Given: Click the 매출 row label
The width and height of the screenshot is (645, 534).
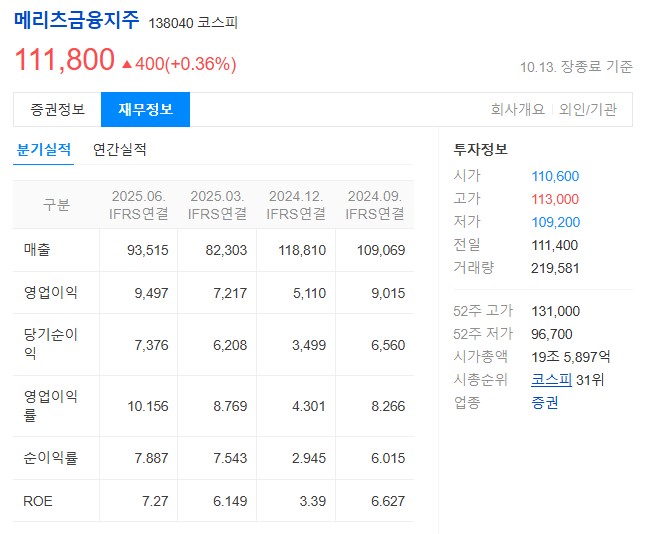Looking at the screenshot, I should [x=37, y=250].
